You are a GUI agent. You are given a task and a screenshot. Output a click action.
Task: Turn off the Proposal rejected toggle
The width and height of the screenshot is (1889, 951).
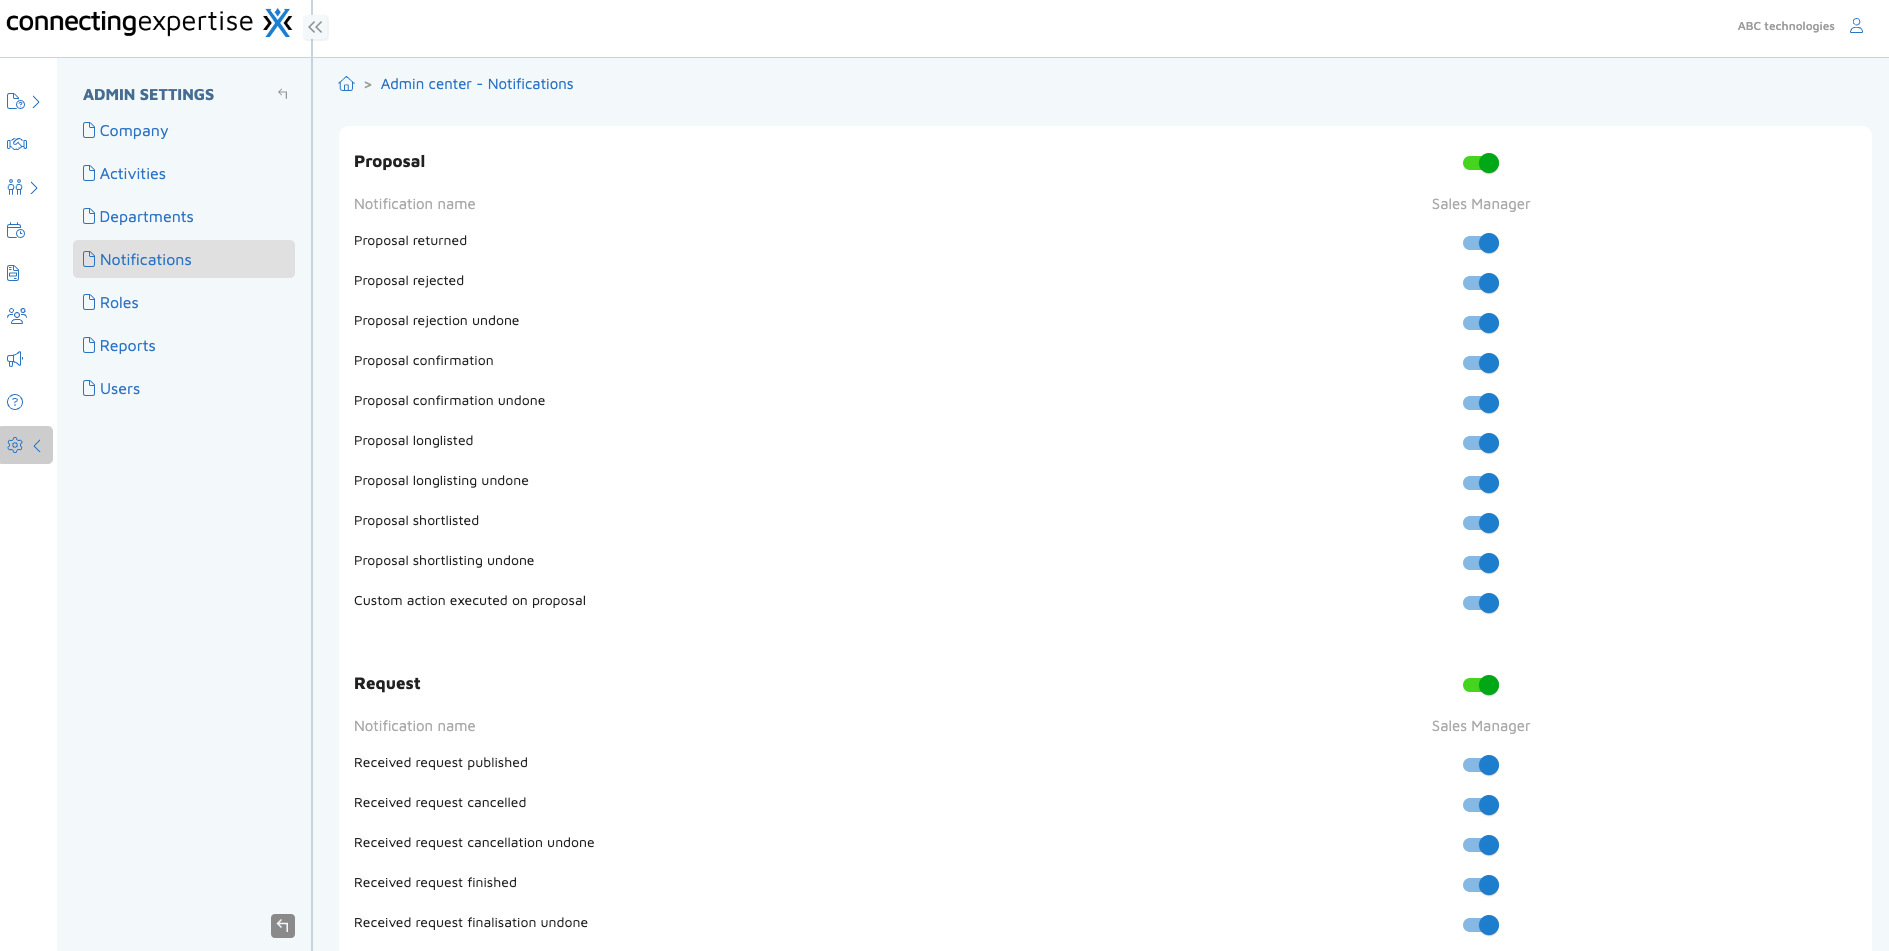tap(1481, 283)
